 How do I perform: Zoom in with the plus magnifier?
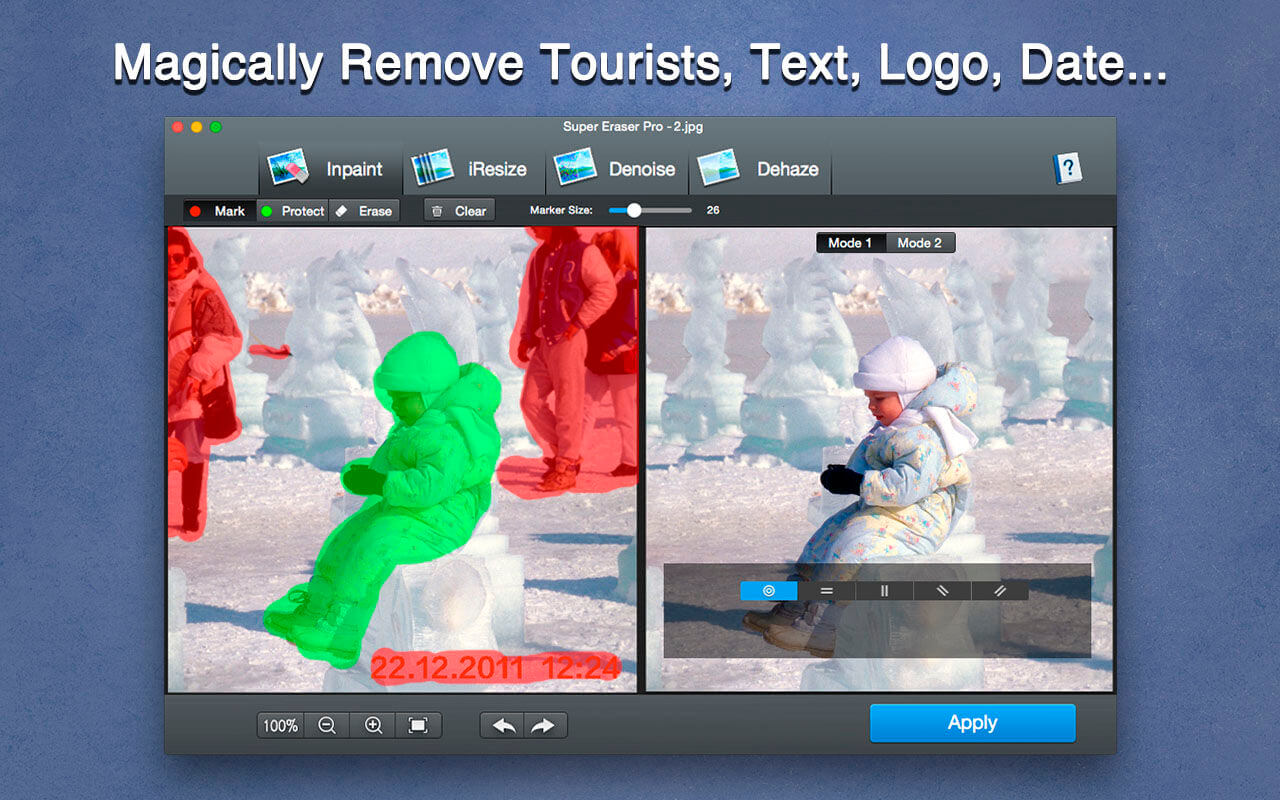point(373,726)
